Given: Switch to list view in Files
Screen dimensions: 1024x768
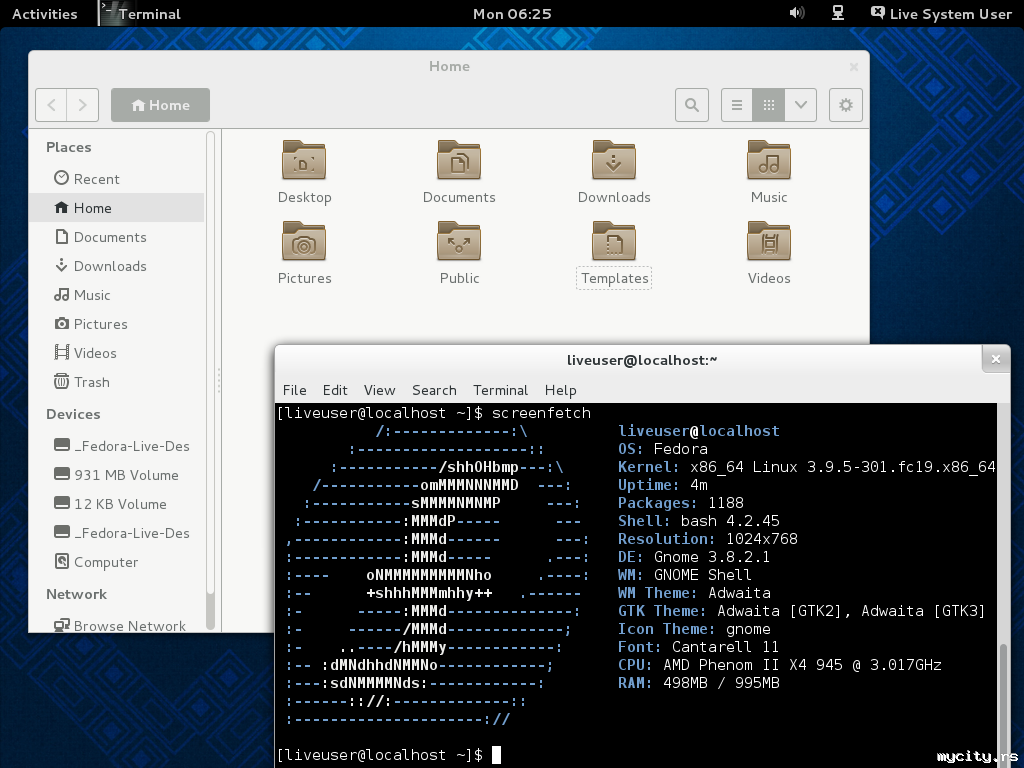Looking at the screenshot, I should 737,105.
